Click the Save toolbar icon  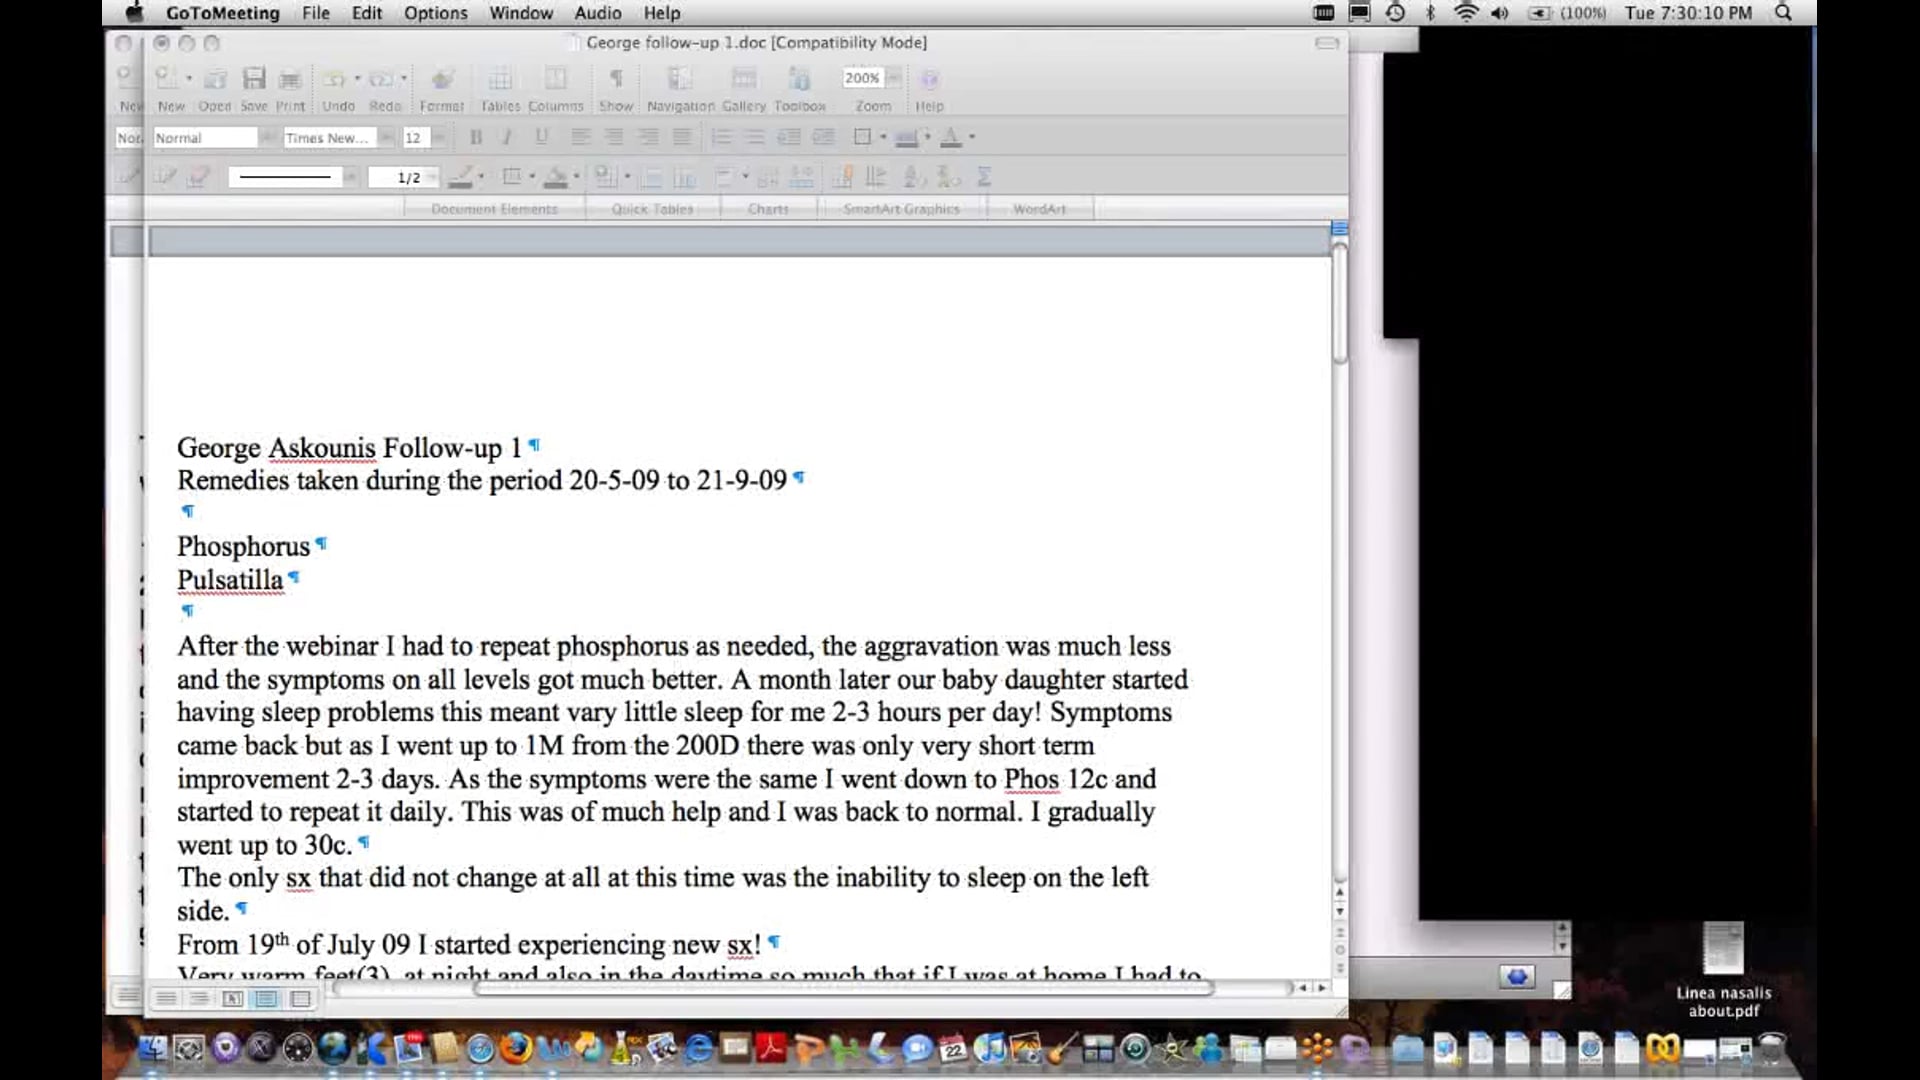pos(254,79)
